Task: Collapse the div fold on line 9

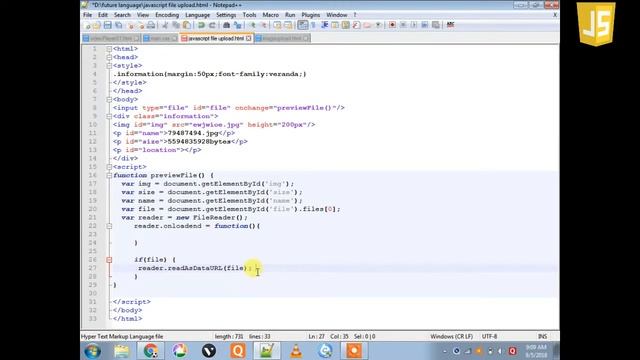Action: (109, 116)
